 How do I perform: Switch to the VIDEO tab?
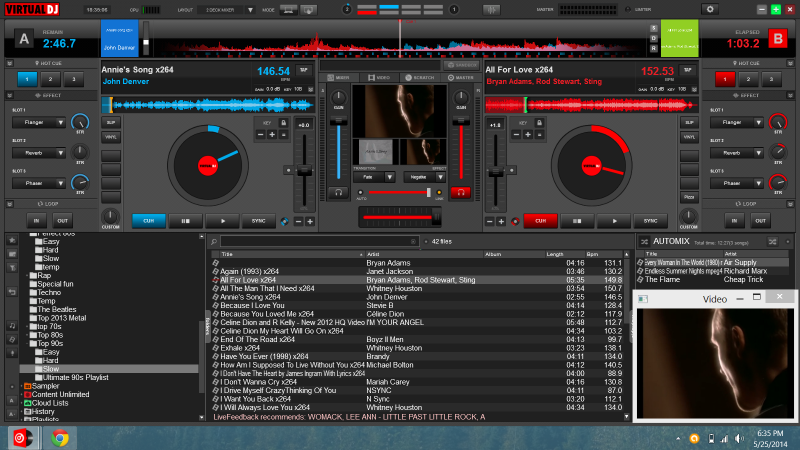379,78
